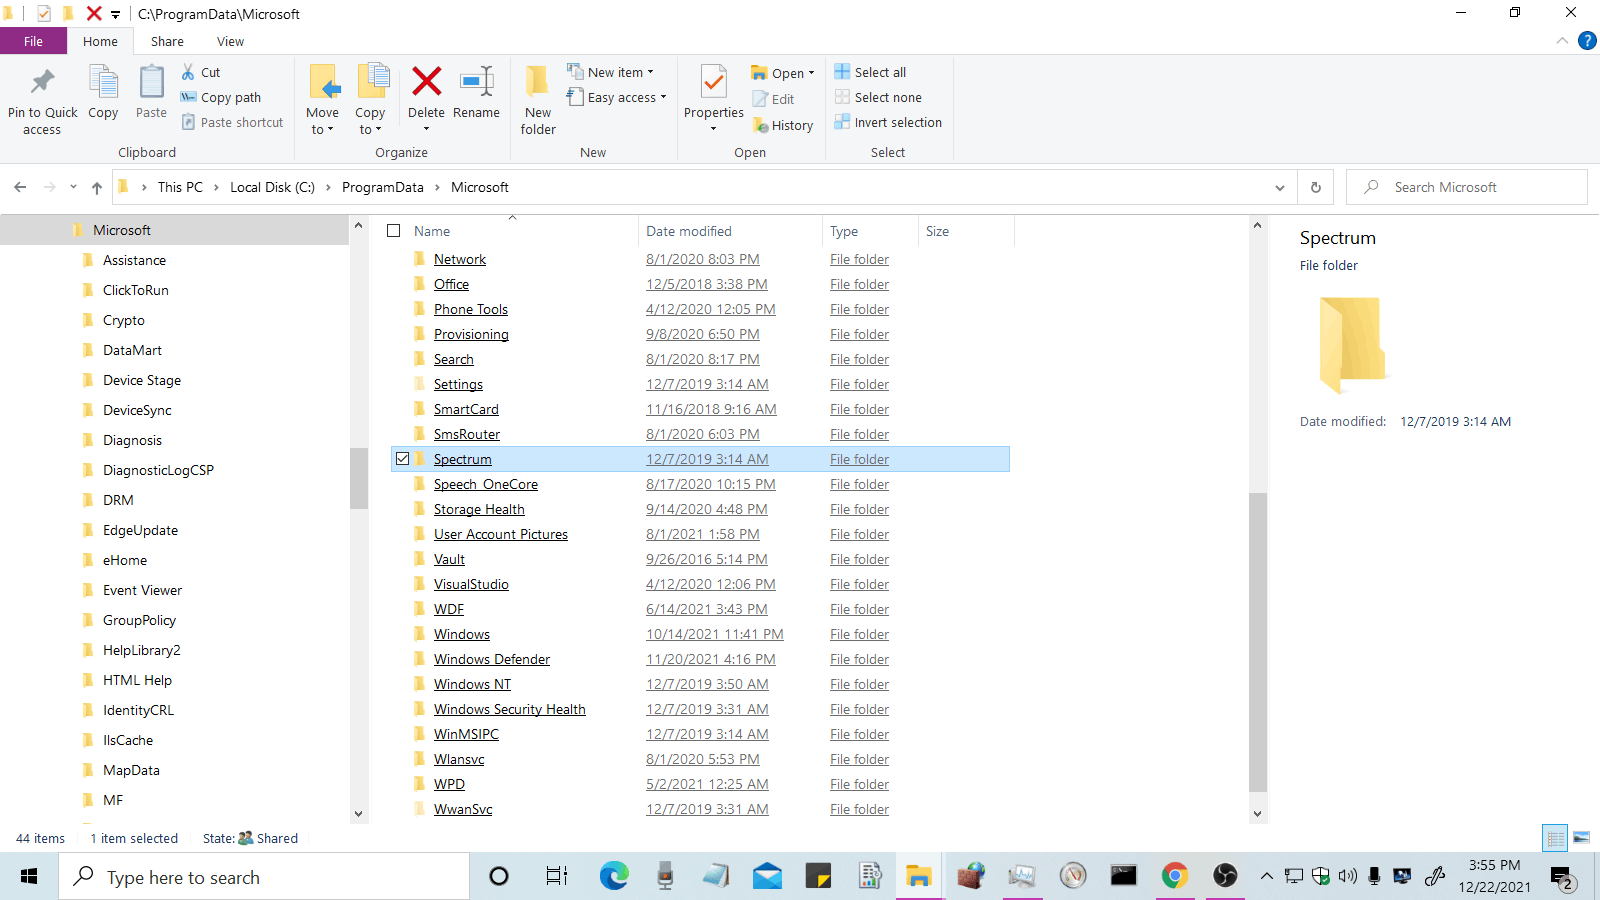1600x900 pixels.
Task: Click Paste shortcut in ribbon
Action: 233,122
